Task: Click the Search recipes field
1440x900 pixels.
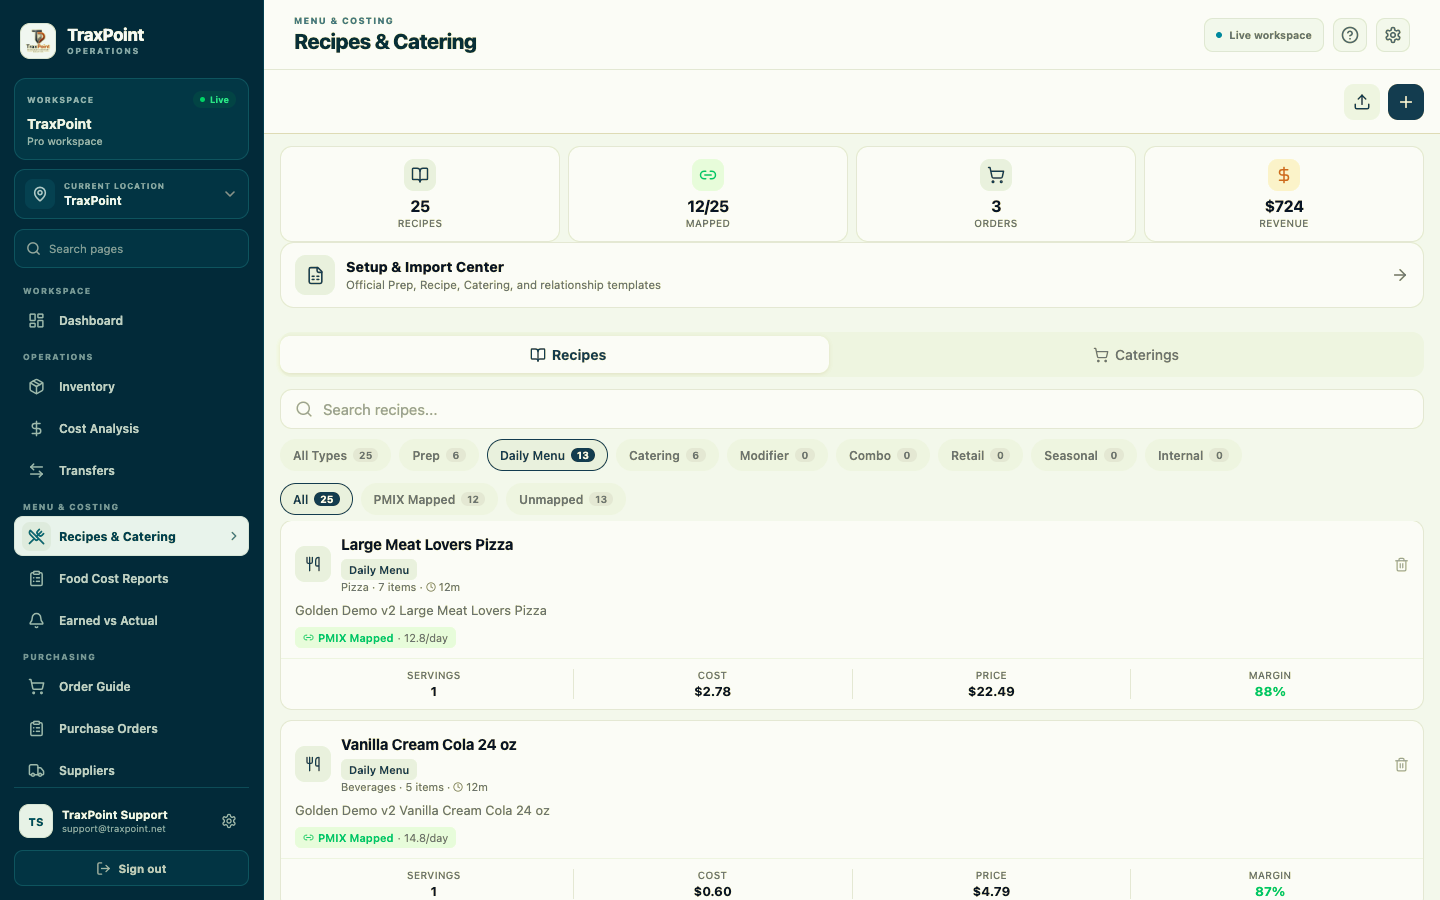Action: 852,409
